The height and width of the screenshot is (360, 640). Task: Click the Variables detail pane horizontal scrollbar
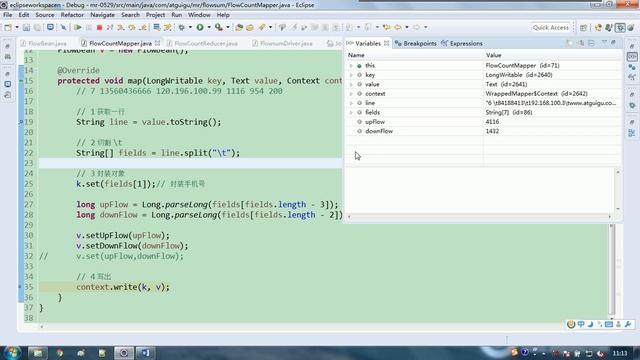479,217
